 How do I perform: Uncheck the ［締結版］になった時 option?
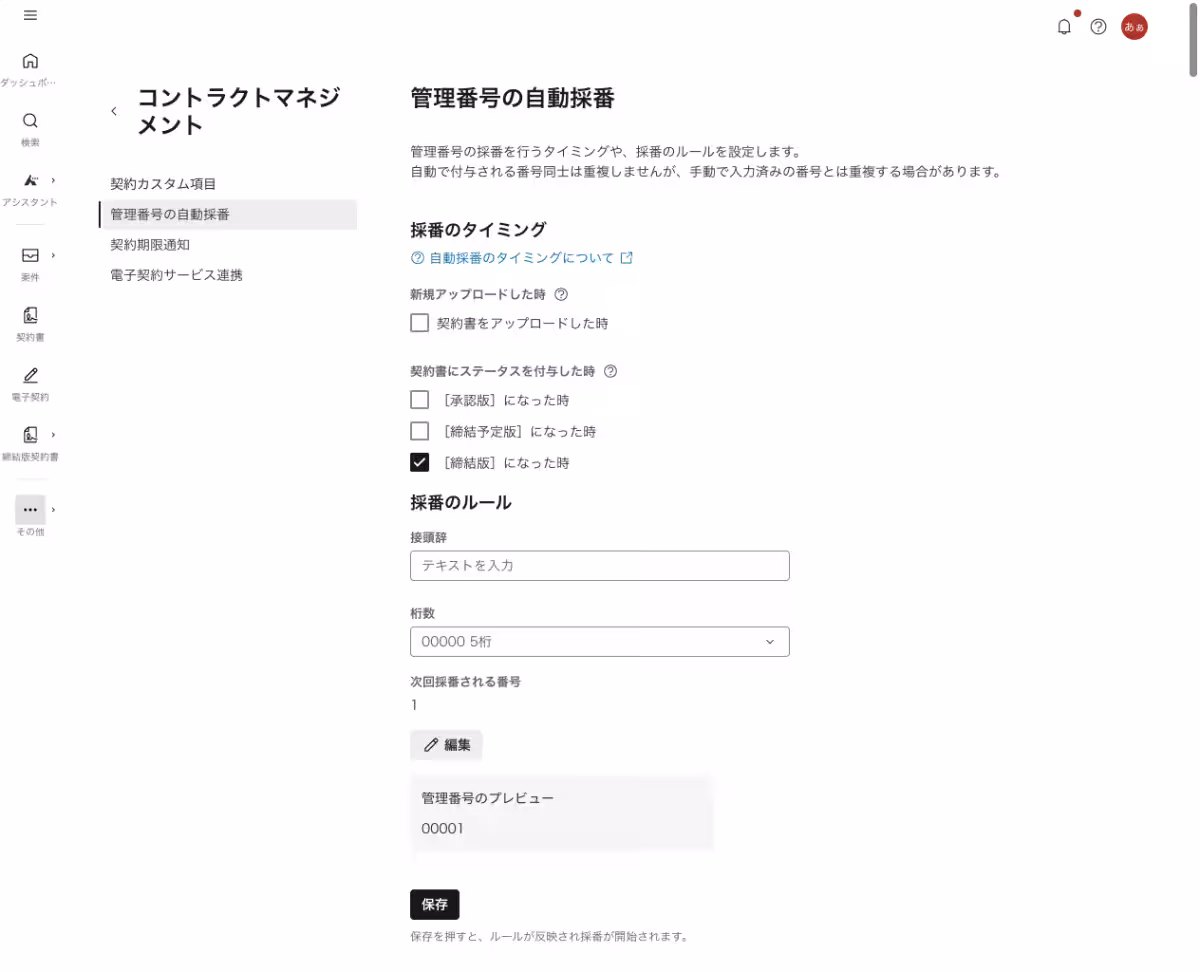(x=419, y=462)
